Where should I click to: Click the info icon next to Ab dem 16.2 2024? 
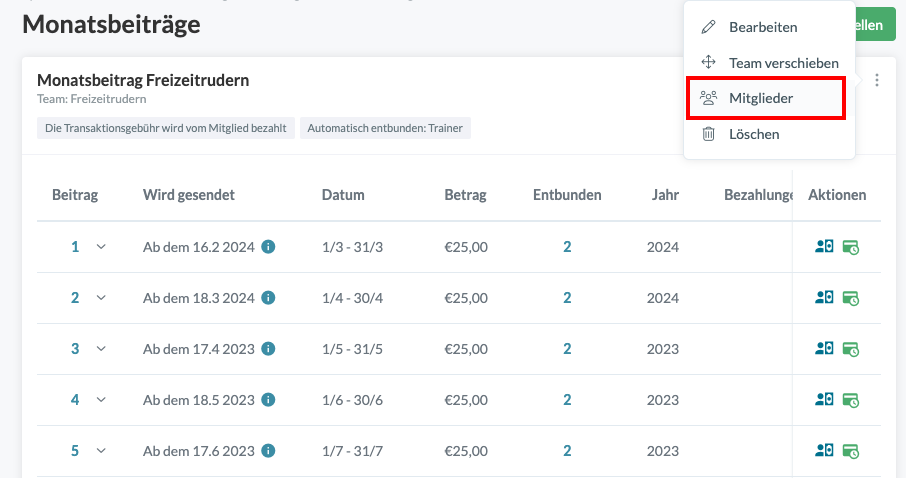(x=268, y=246)
